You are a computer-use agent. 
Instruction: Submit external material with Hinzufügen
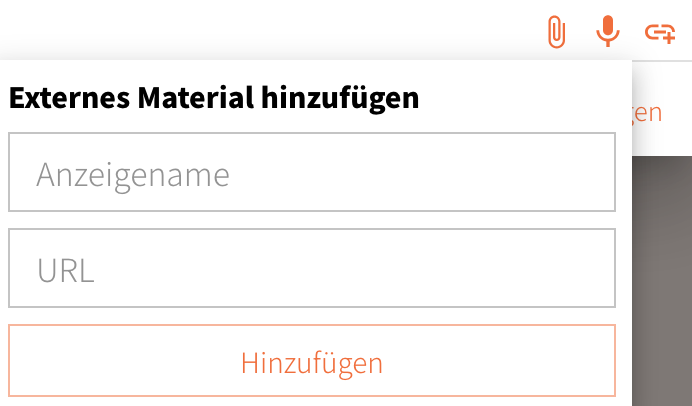311,361
